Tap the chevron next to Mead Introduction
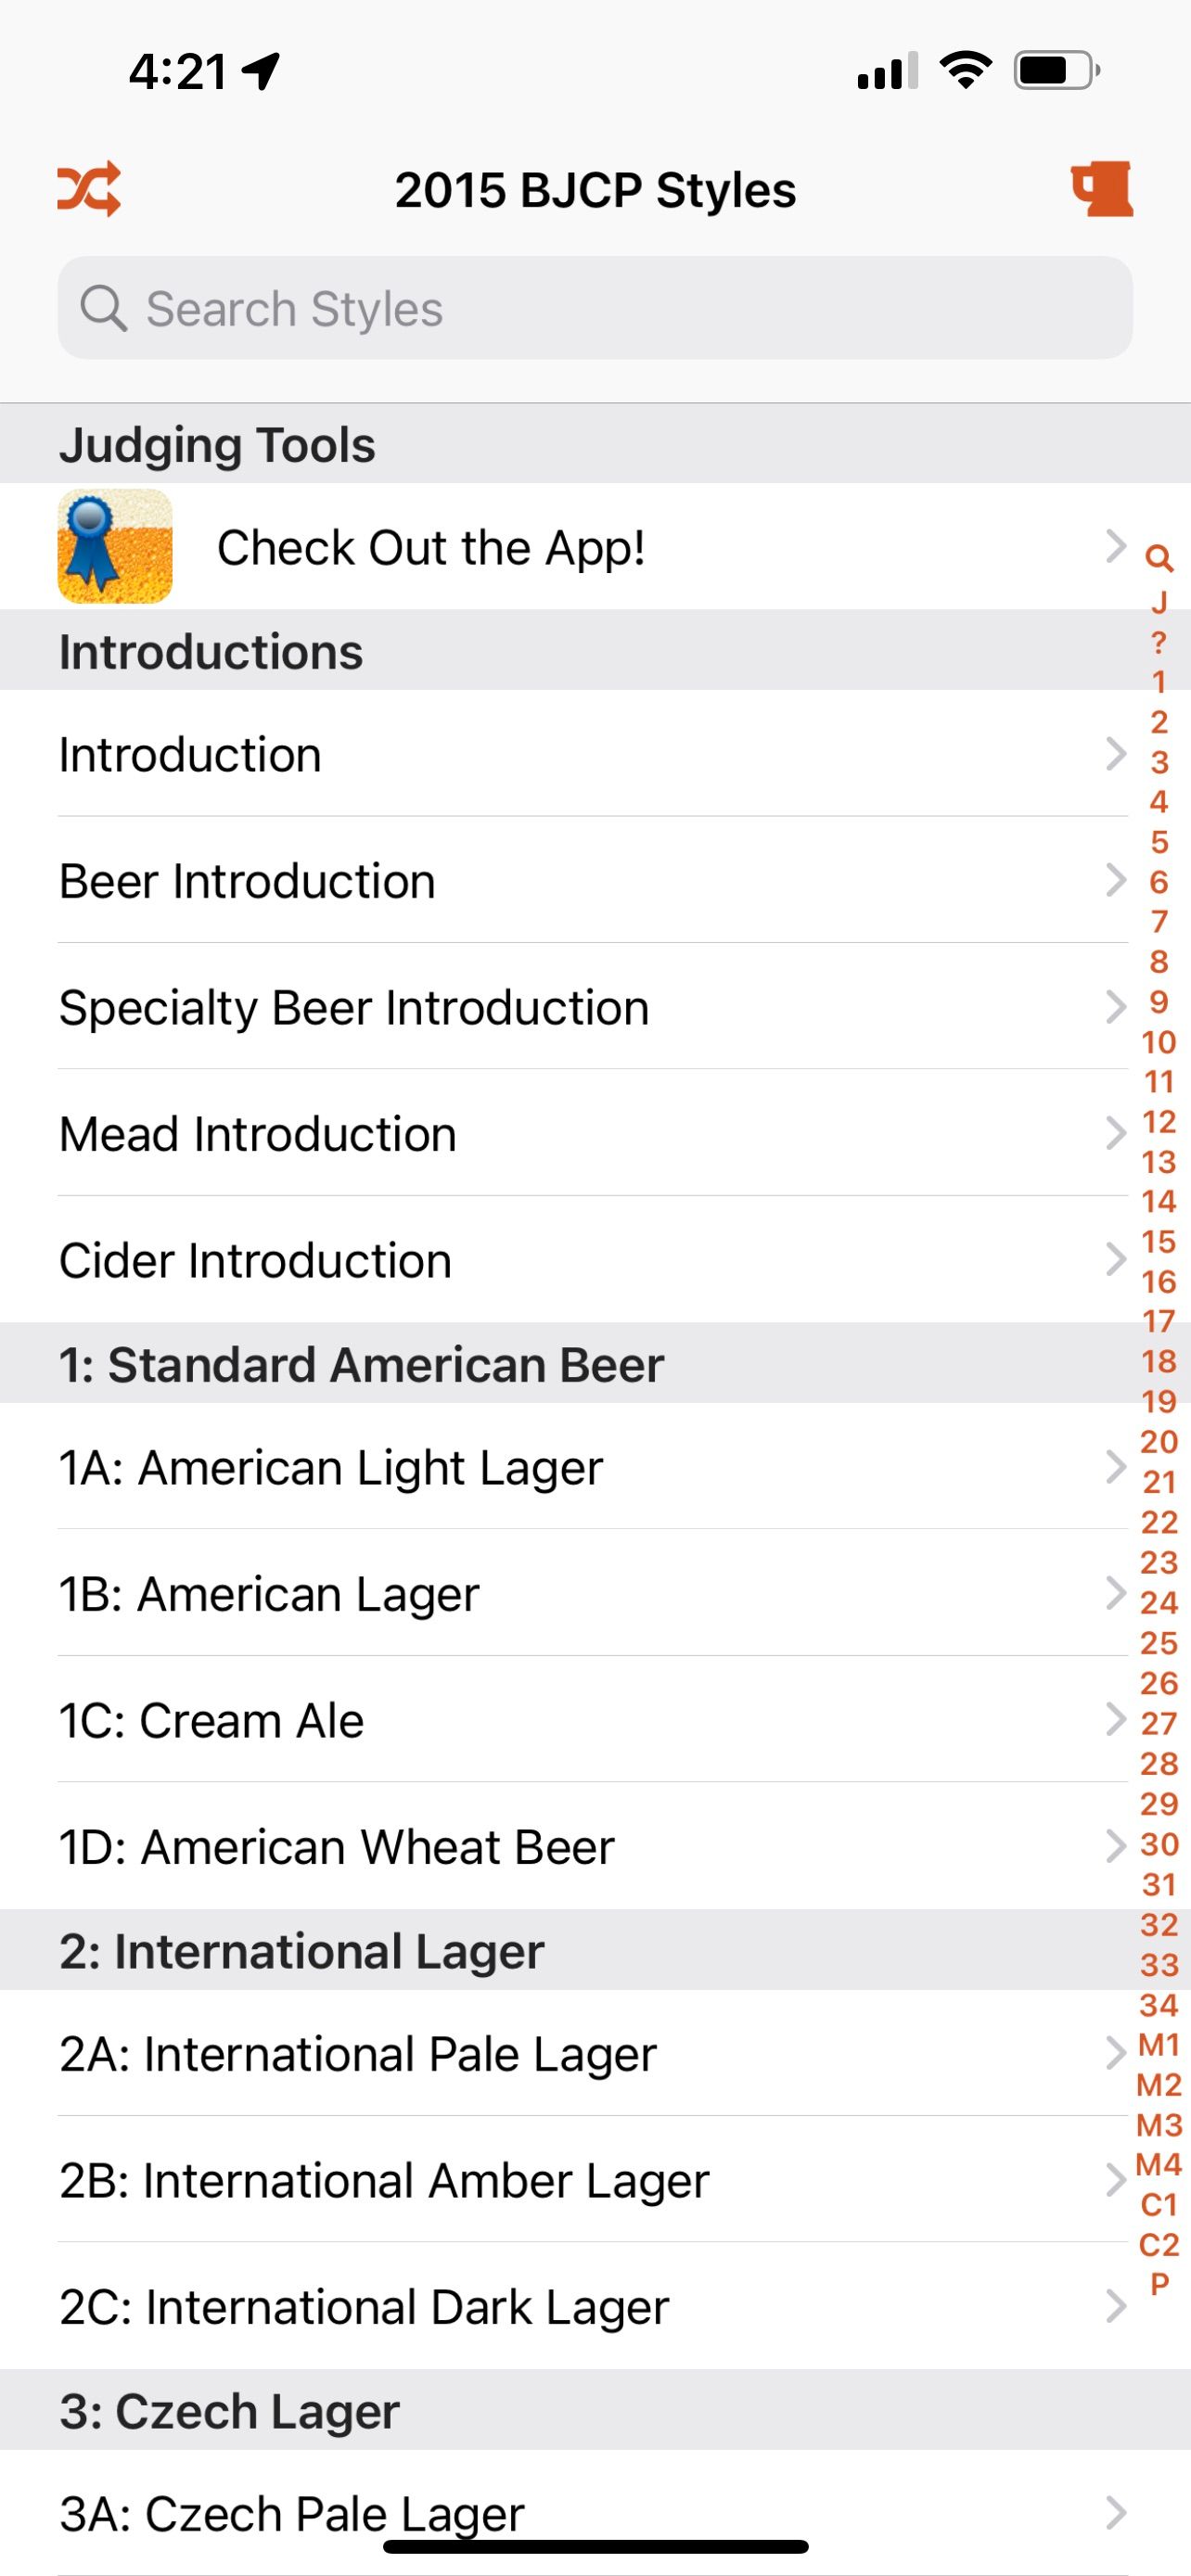1191x2576 pixels. (1115, 1133)
